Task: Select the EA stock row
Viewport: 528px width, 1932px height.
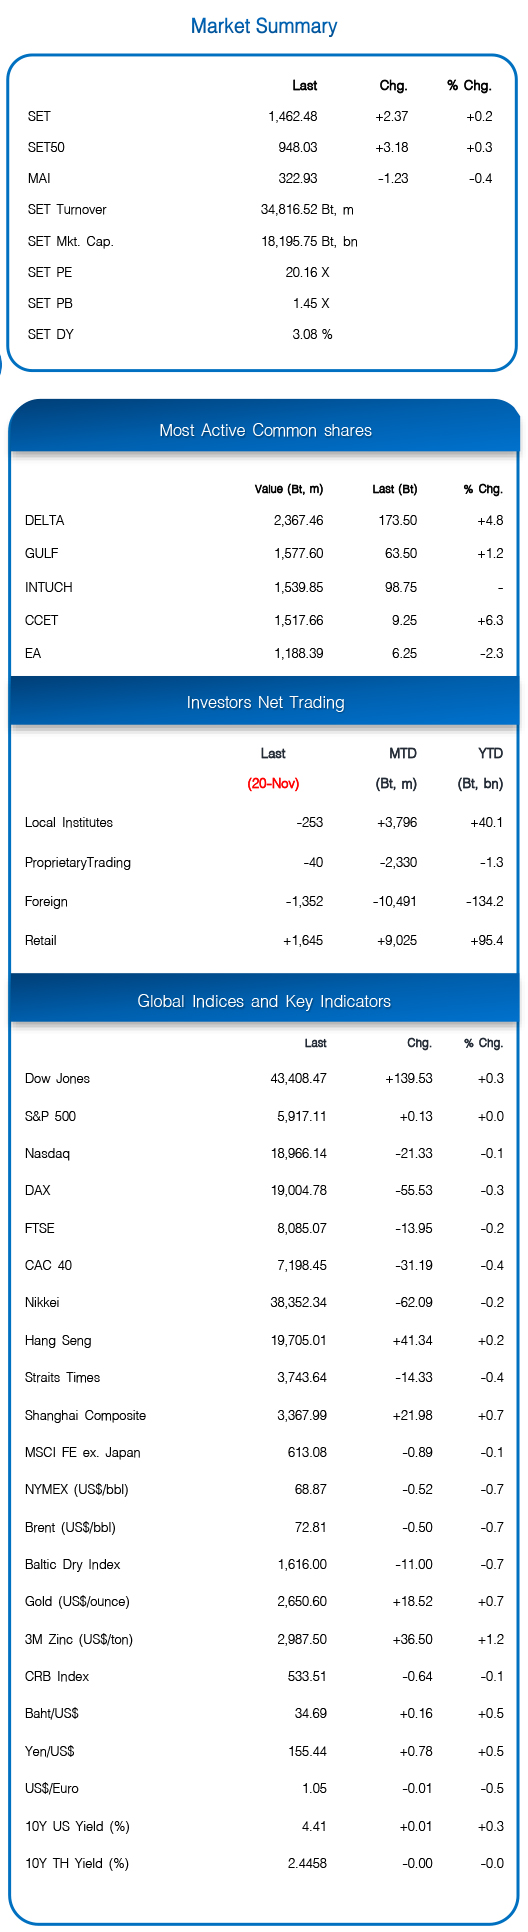Action: coord(264,653)
